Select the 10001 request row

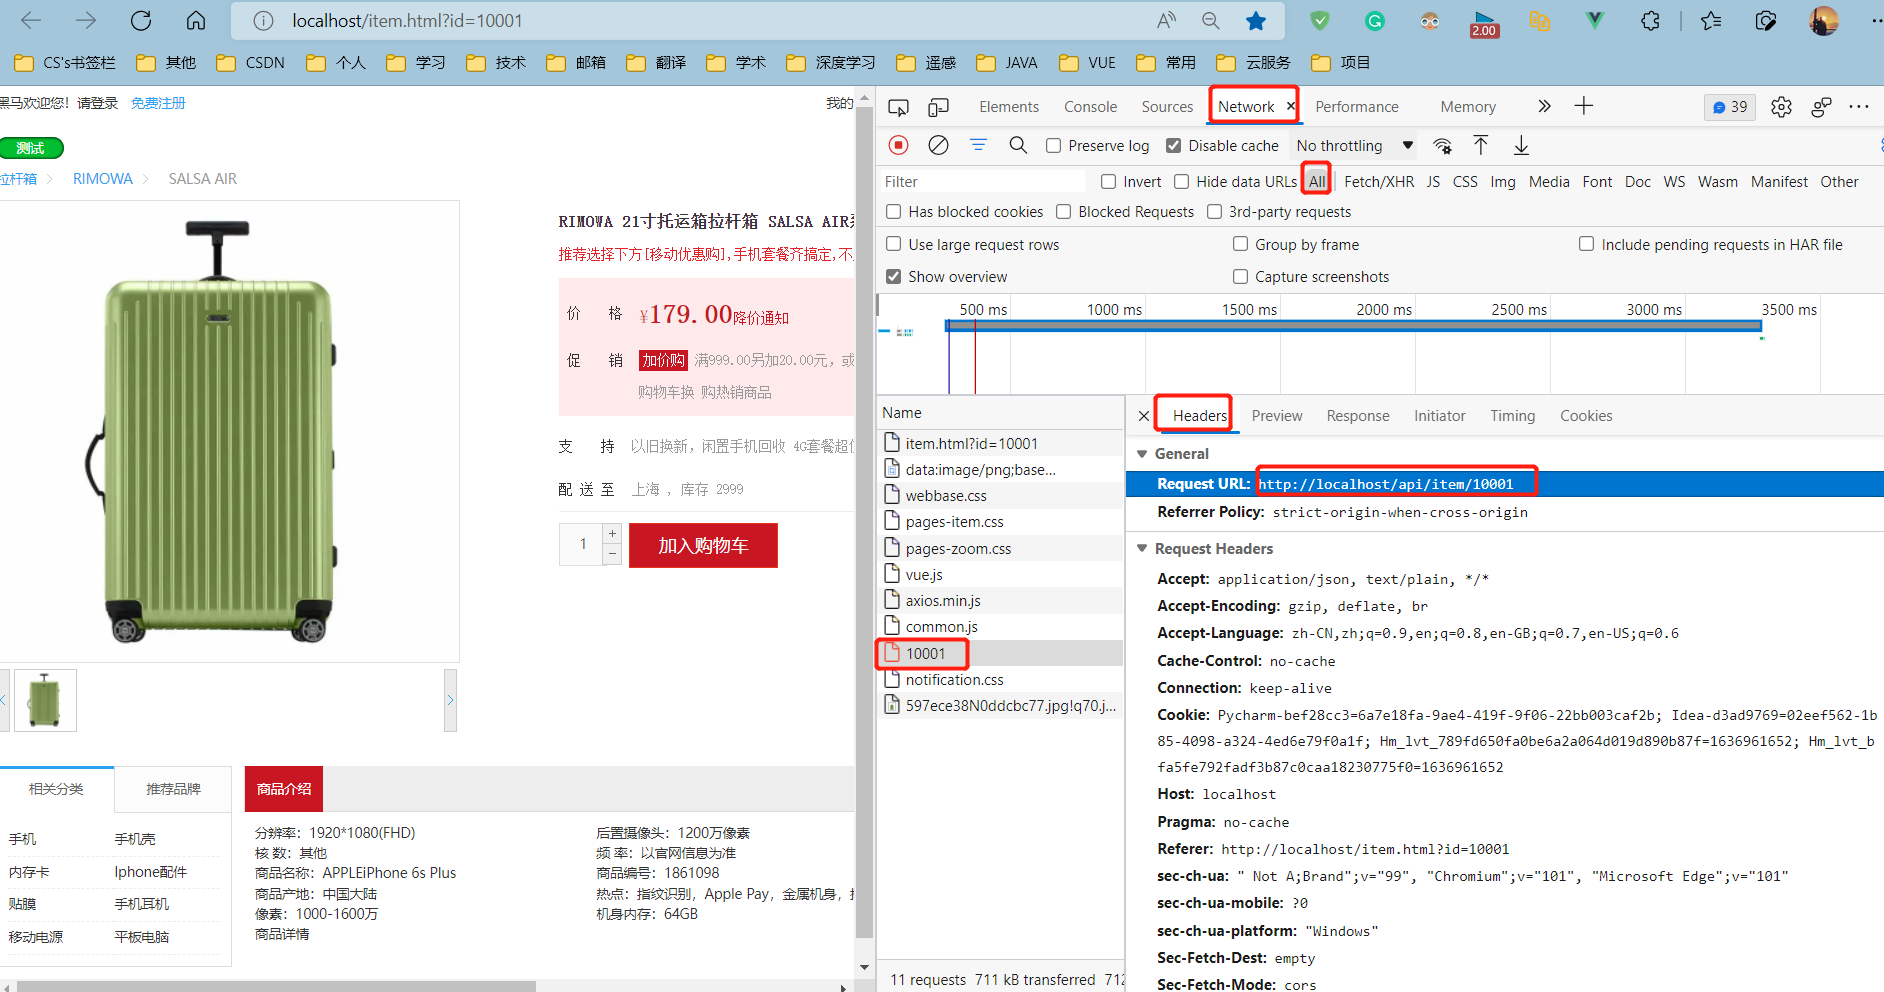click(x=1000, y=654)
